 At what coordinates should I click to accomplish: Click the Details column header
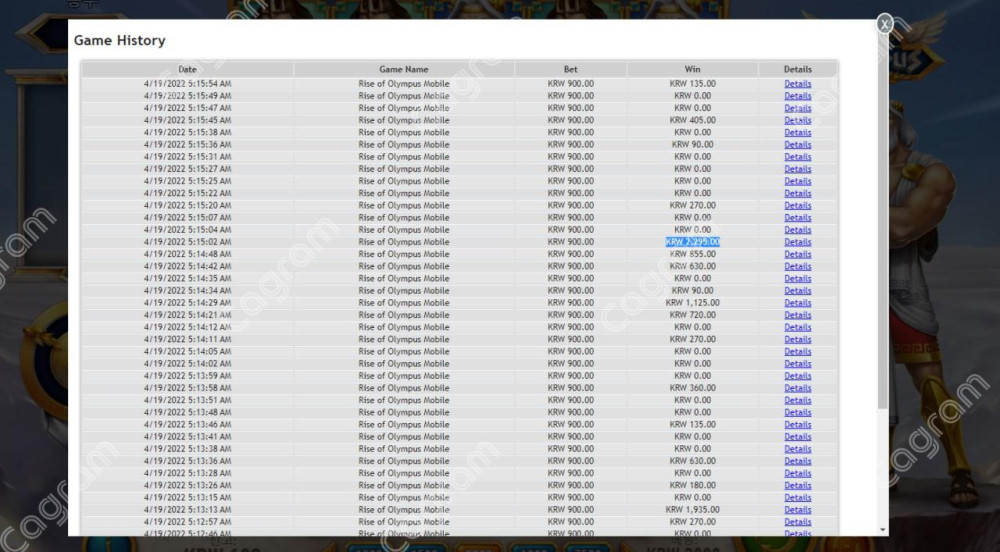797,70
